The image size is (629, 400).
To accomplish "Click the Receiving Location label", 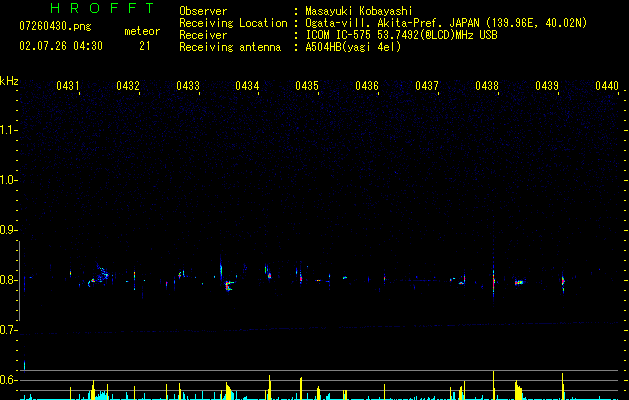I will 233,23.
